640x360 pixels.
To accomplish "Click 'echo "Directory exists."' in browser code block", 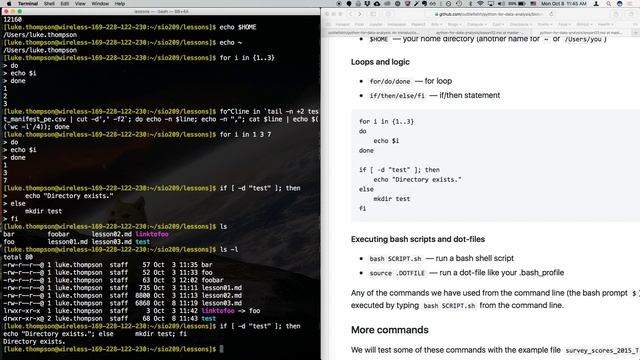I will pyautogui.click(x=417, y=180).
